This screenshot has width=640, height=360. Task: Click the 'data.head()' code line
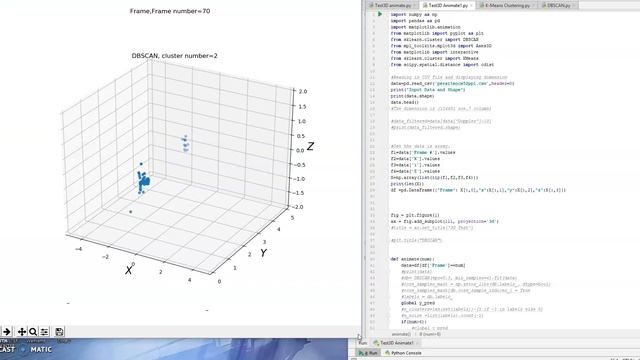[404, 102]
